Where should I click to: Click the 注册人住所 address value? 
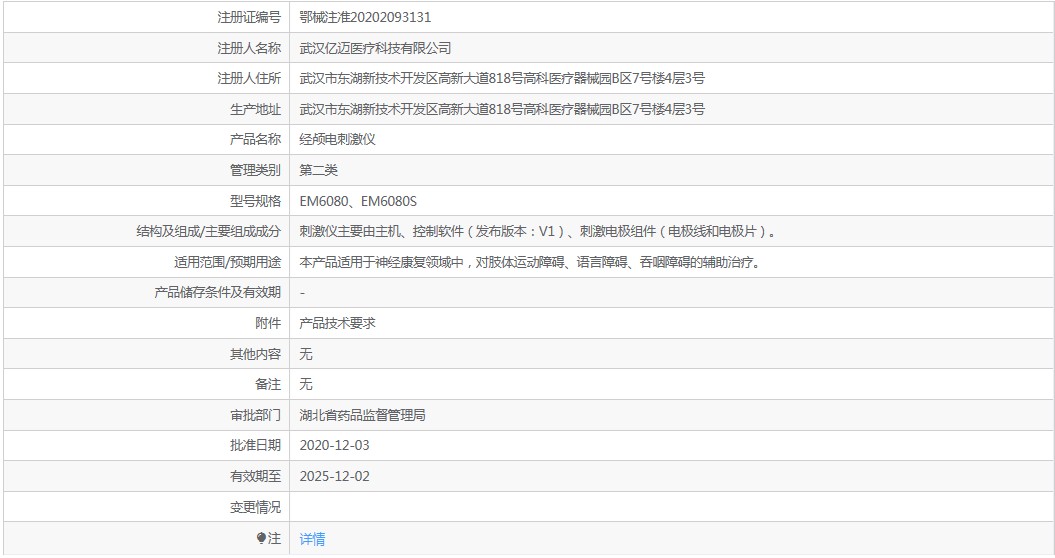[502, 79]
